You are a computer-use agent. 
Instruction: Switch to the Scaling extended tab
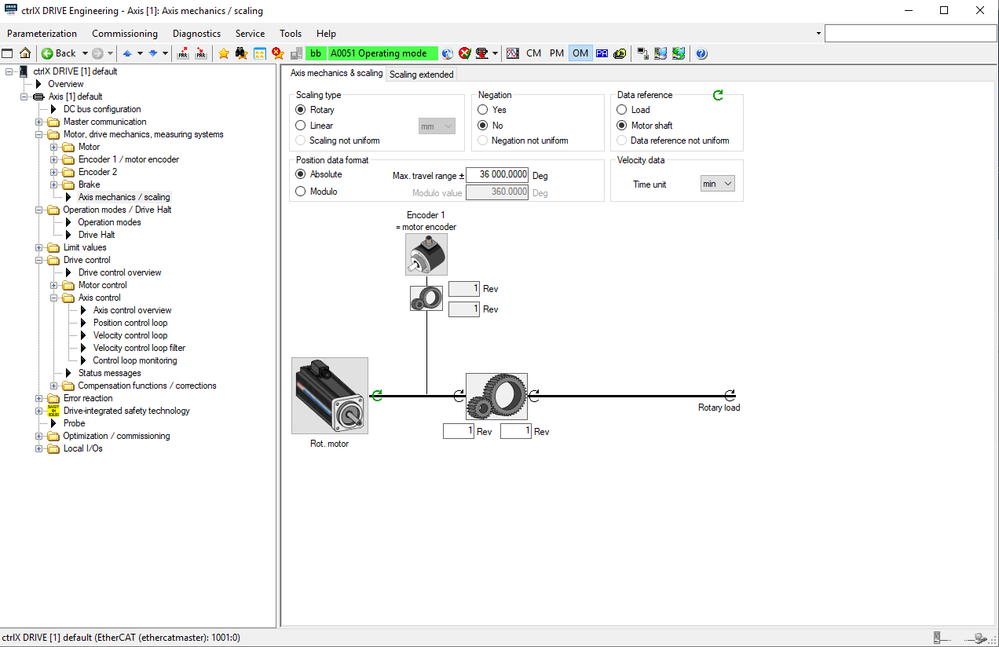pyautogui.click(x=421, y=75)
